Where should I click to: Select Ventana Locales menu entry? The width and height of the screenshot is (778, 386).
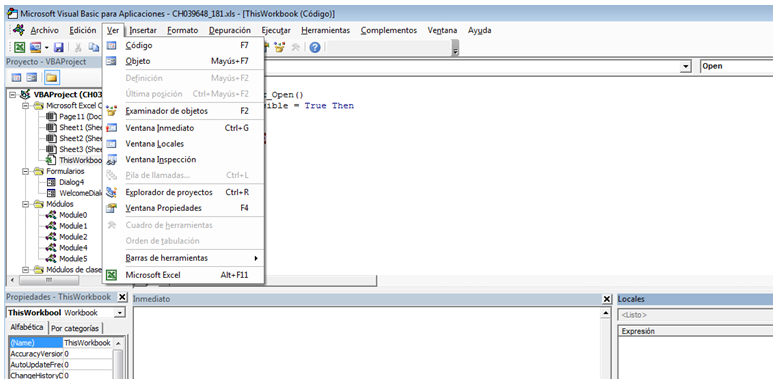[x=183, y=144]
